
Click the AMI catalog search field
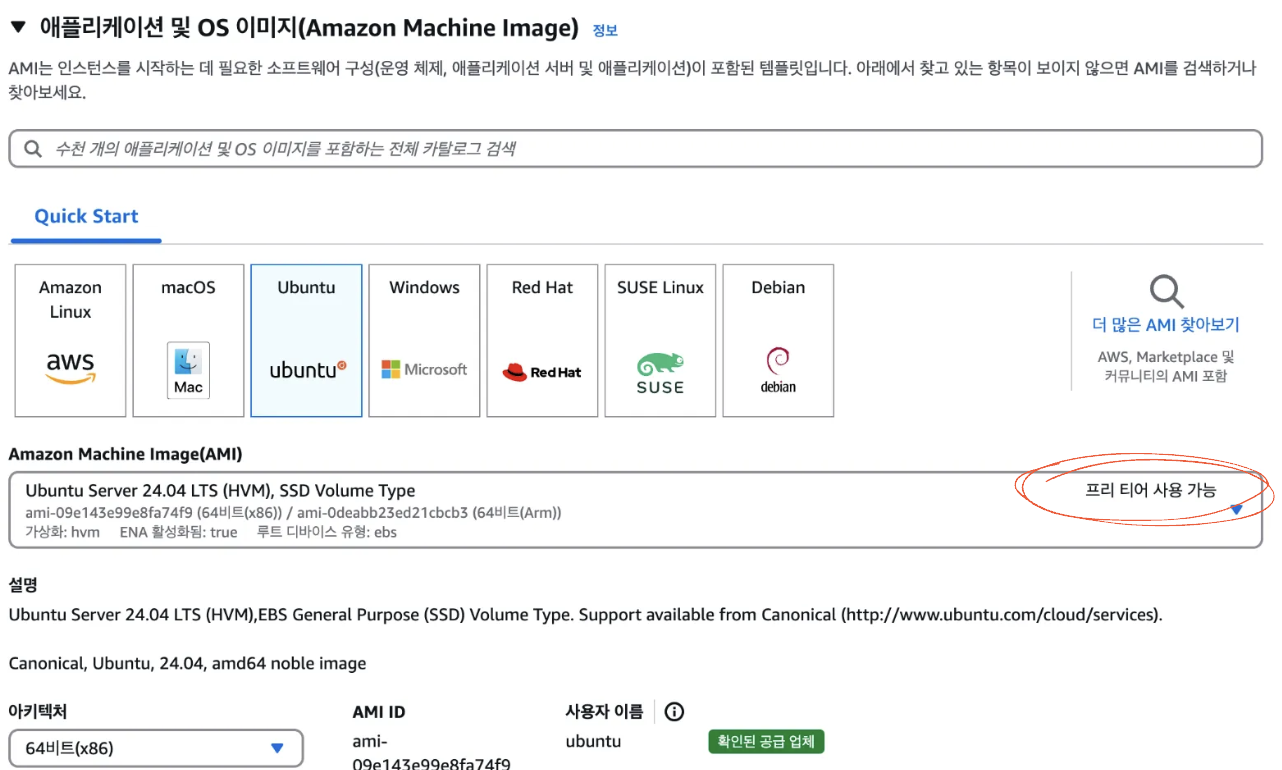click(636, 148)
